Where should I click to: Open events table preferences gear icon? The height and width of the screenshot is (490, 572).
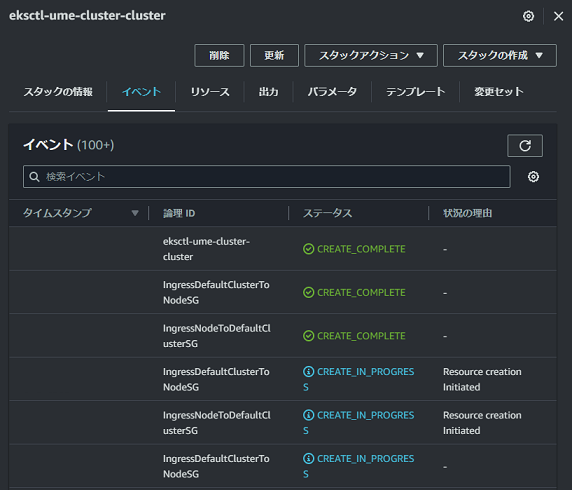533,177
